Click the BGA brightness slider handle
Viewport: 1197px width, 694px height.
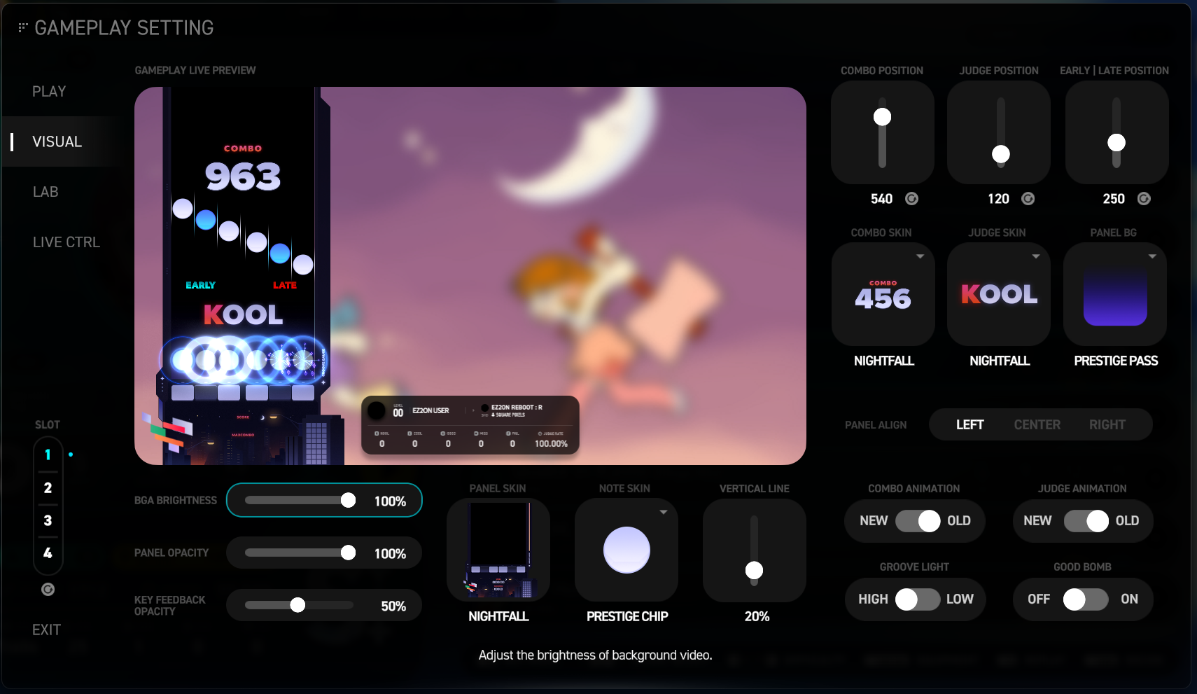[348, 500]
